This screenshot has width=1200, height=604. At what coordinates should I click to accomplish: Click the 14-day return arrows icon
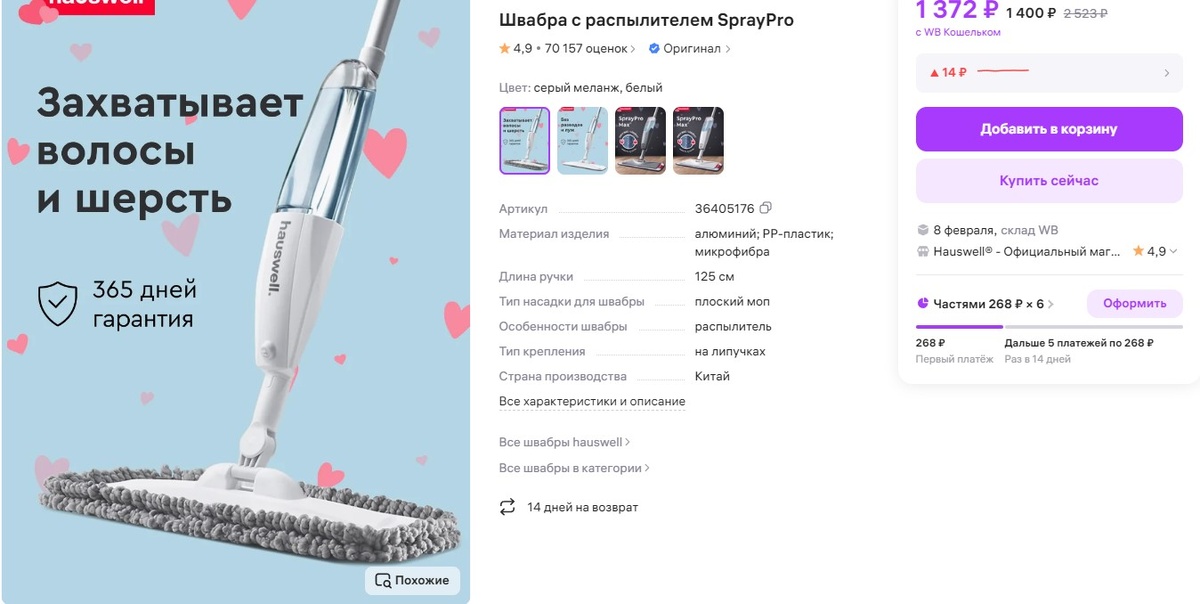point(507,507)
